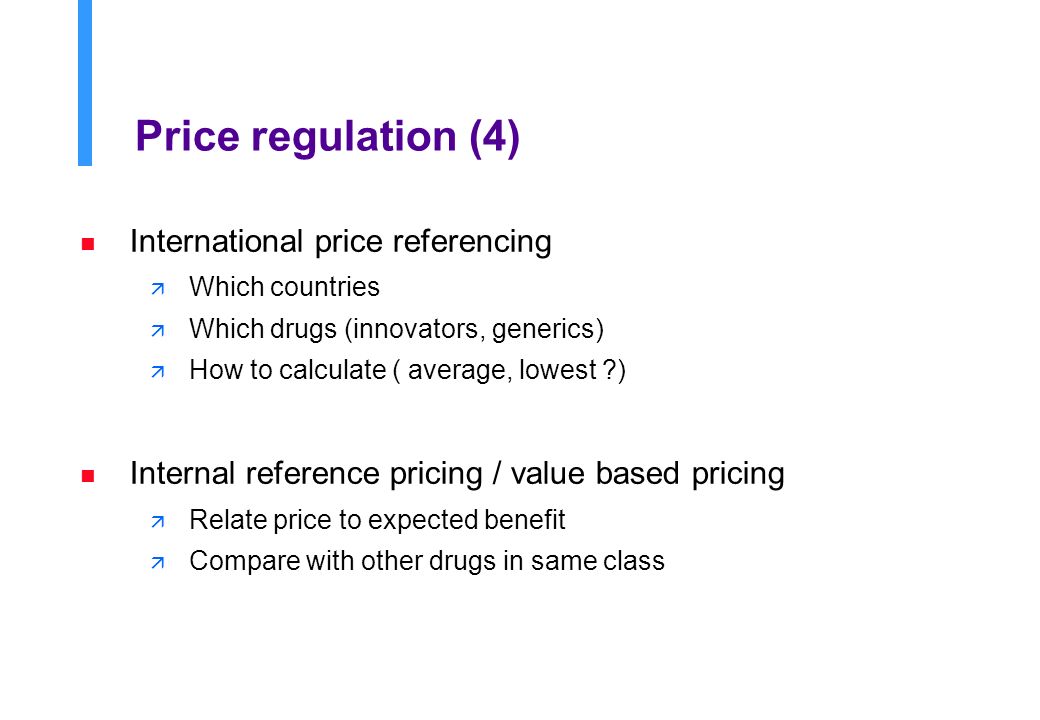
Task: Click the Which countries sub-bullet text
Action: 285,287
